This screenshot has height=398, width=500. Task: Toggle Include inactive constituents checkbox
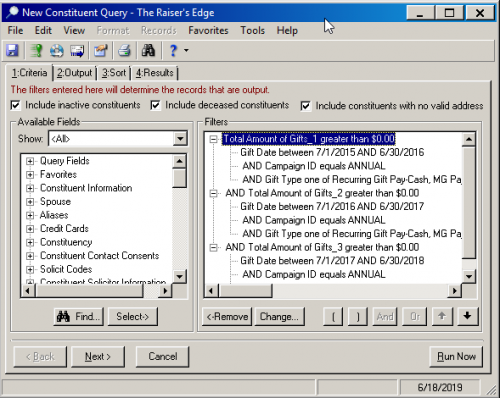tap(15, 105)
